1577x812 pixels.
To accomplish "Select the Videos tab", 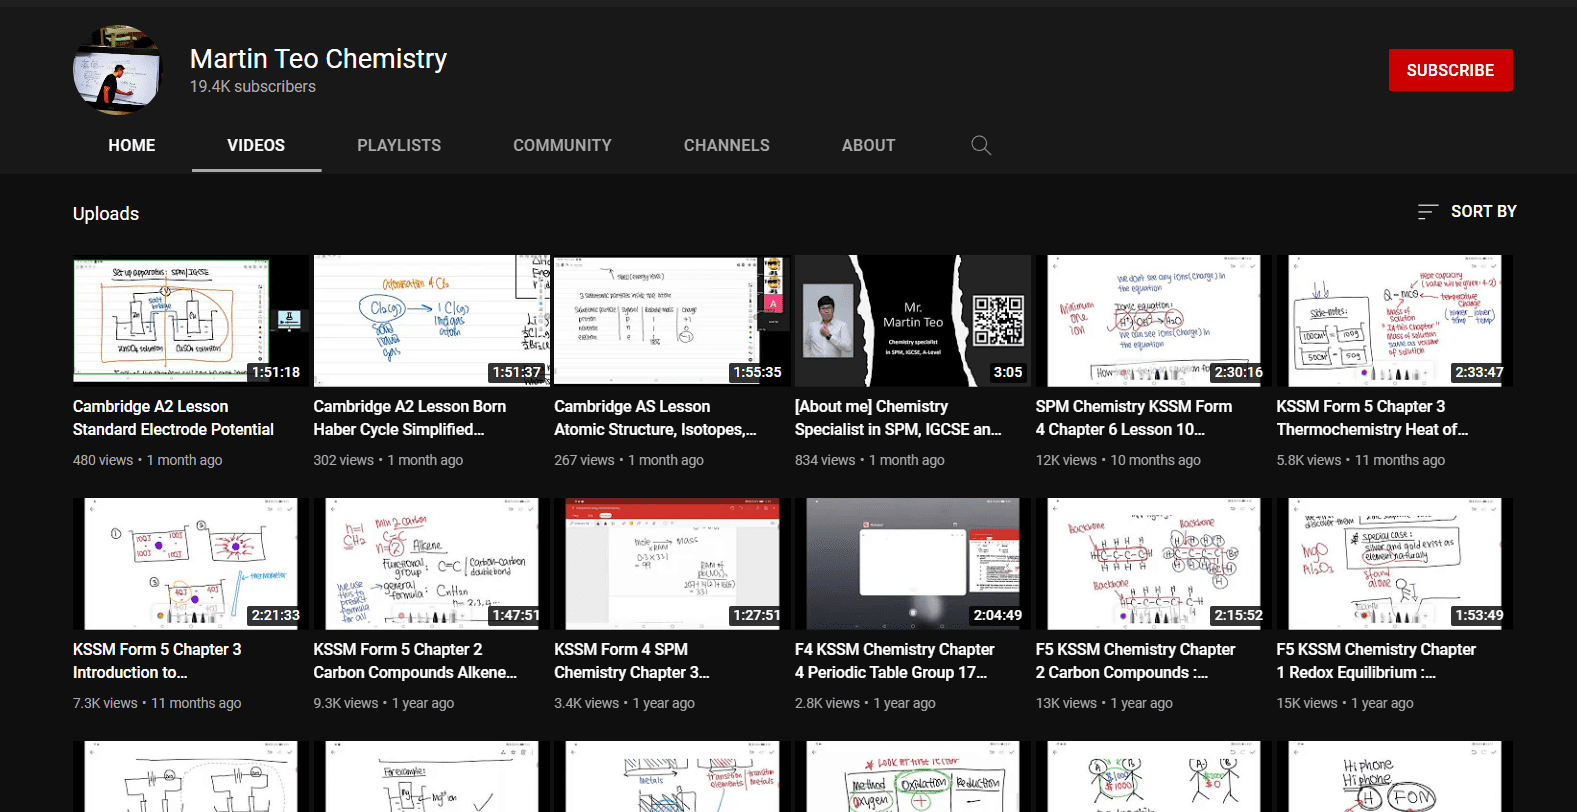I will pos(256,146).
